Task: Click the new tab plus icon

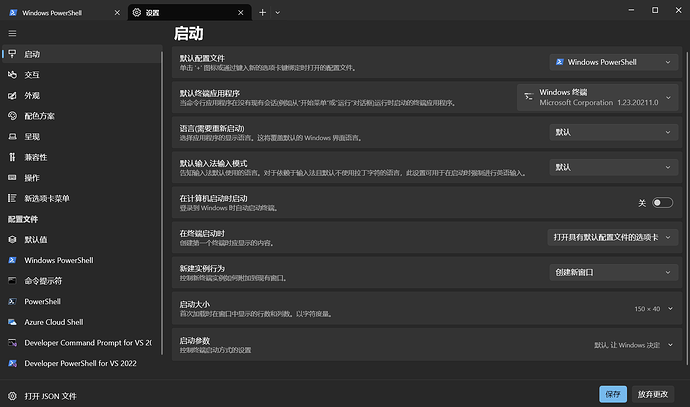Action: [262, 12]
